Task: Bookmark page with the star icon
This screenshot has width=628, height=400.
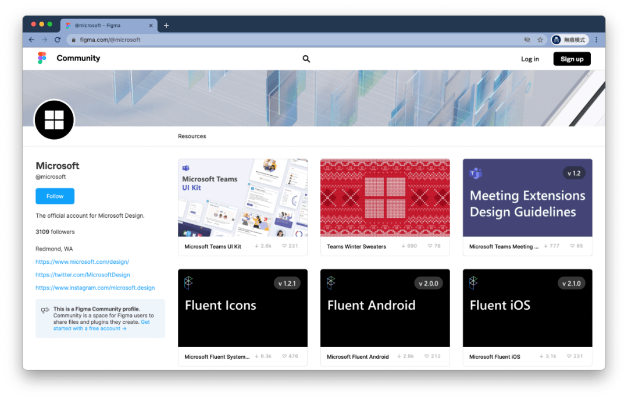Action: (x=540, y=39)
